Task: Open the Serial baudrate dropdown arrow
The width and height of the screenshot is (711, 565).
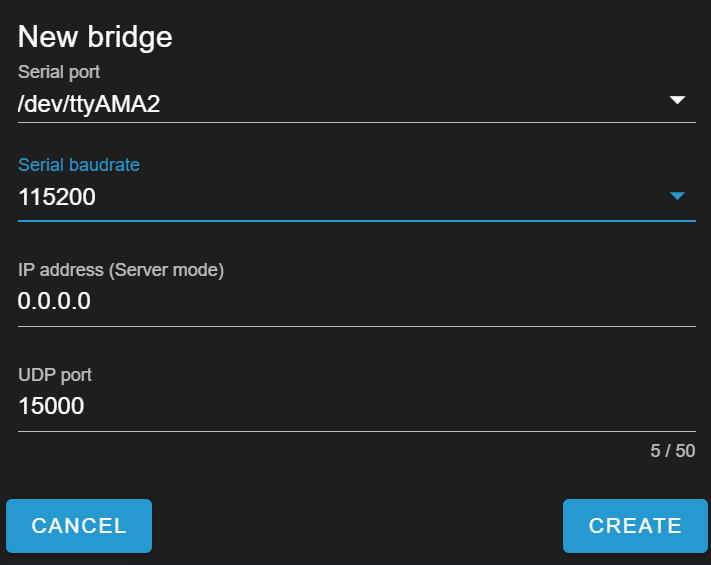Action: pos(677,196)
